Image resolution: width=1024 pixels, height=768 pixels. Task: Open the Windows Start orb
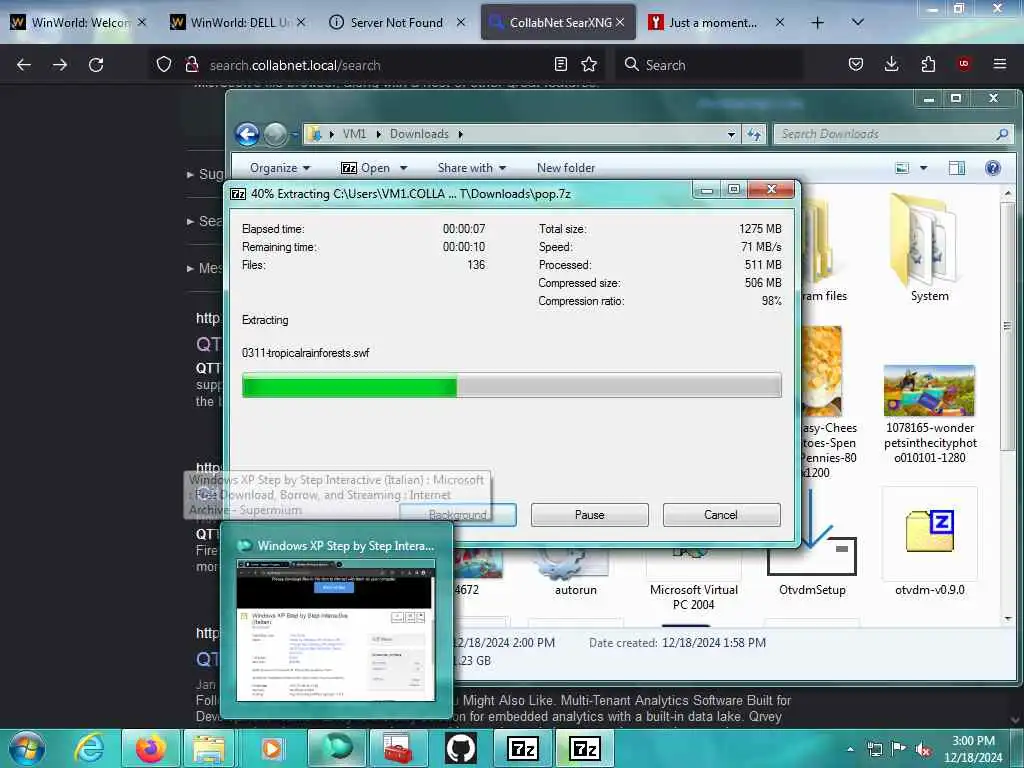(27, 748)
